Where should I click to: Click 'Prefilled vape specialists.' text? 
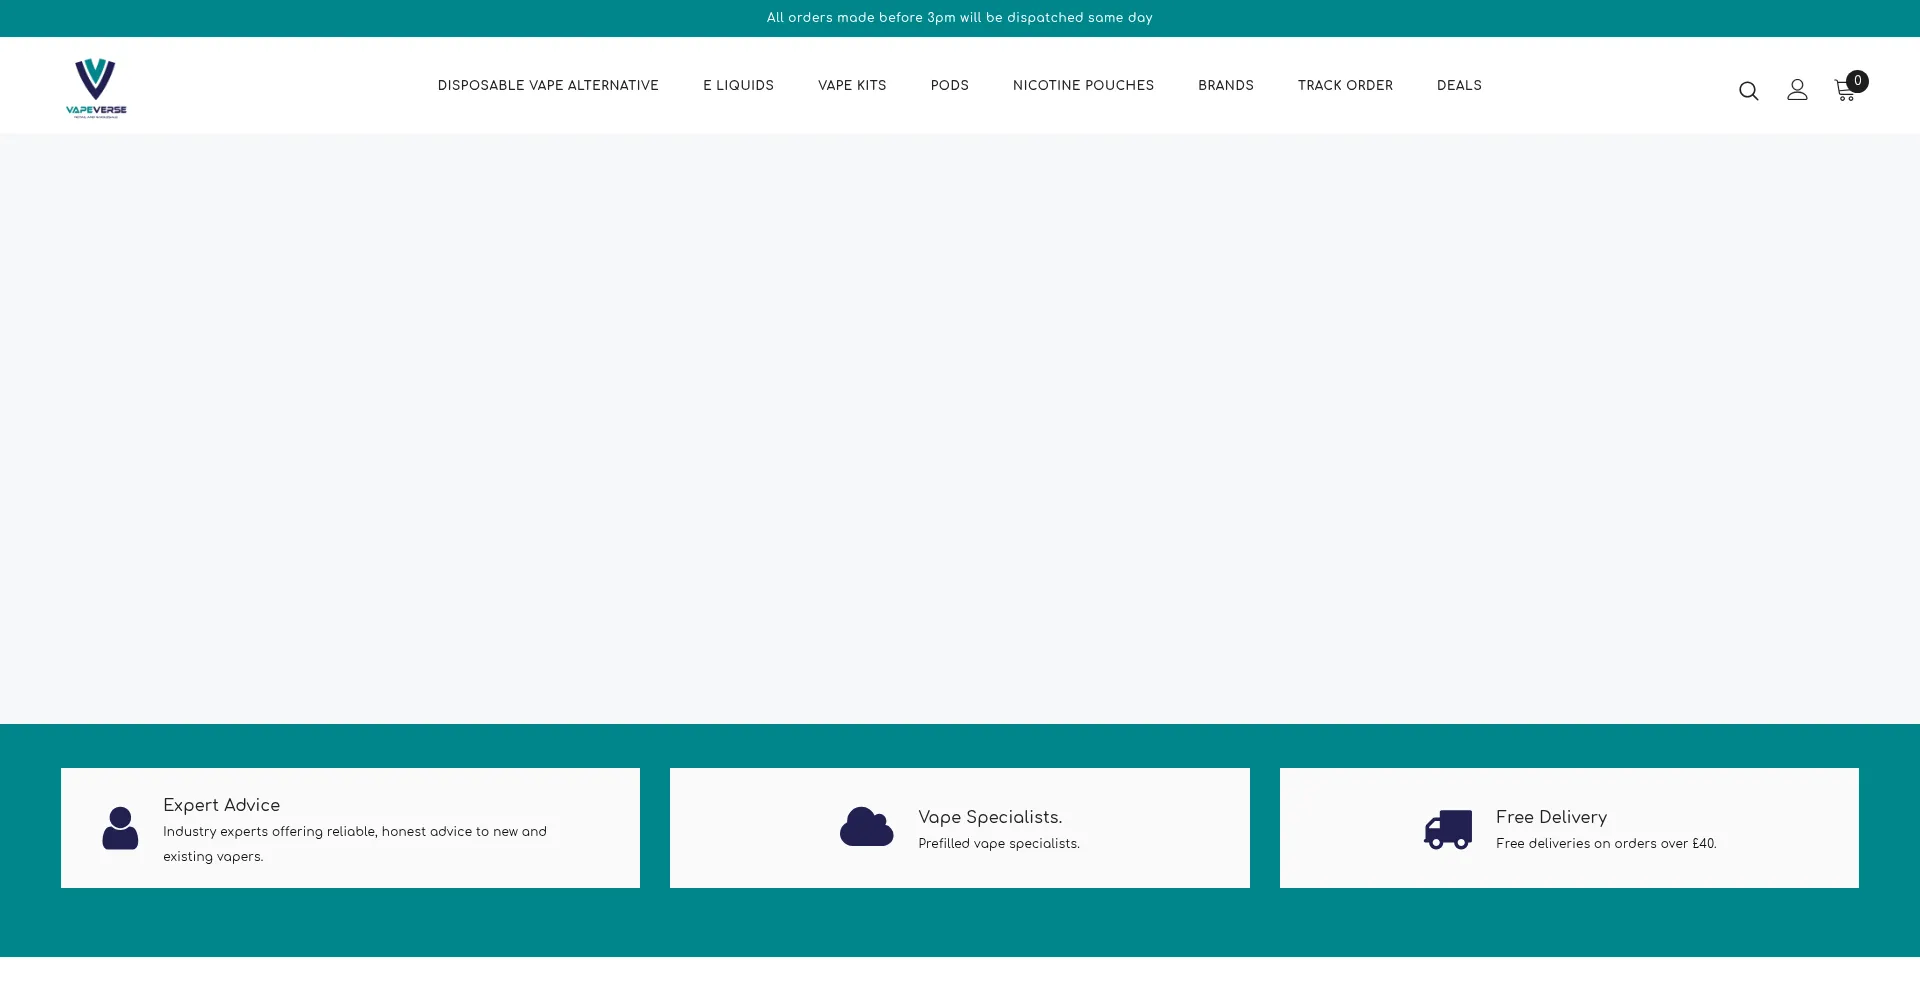coord(998,844)
